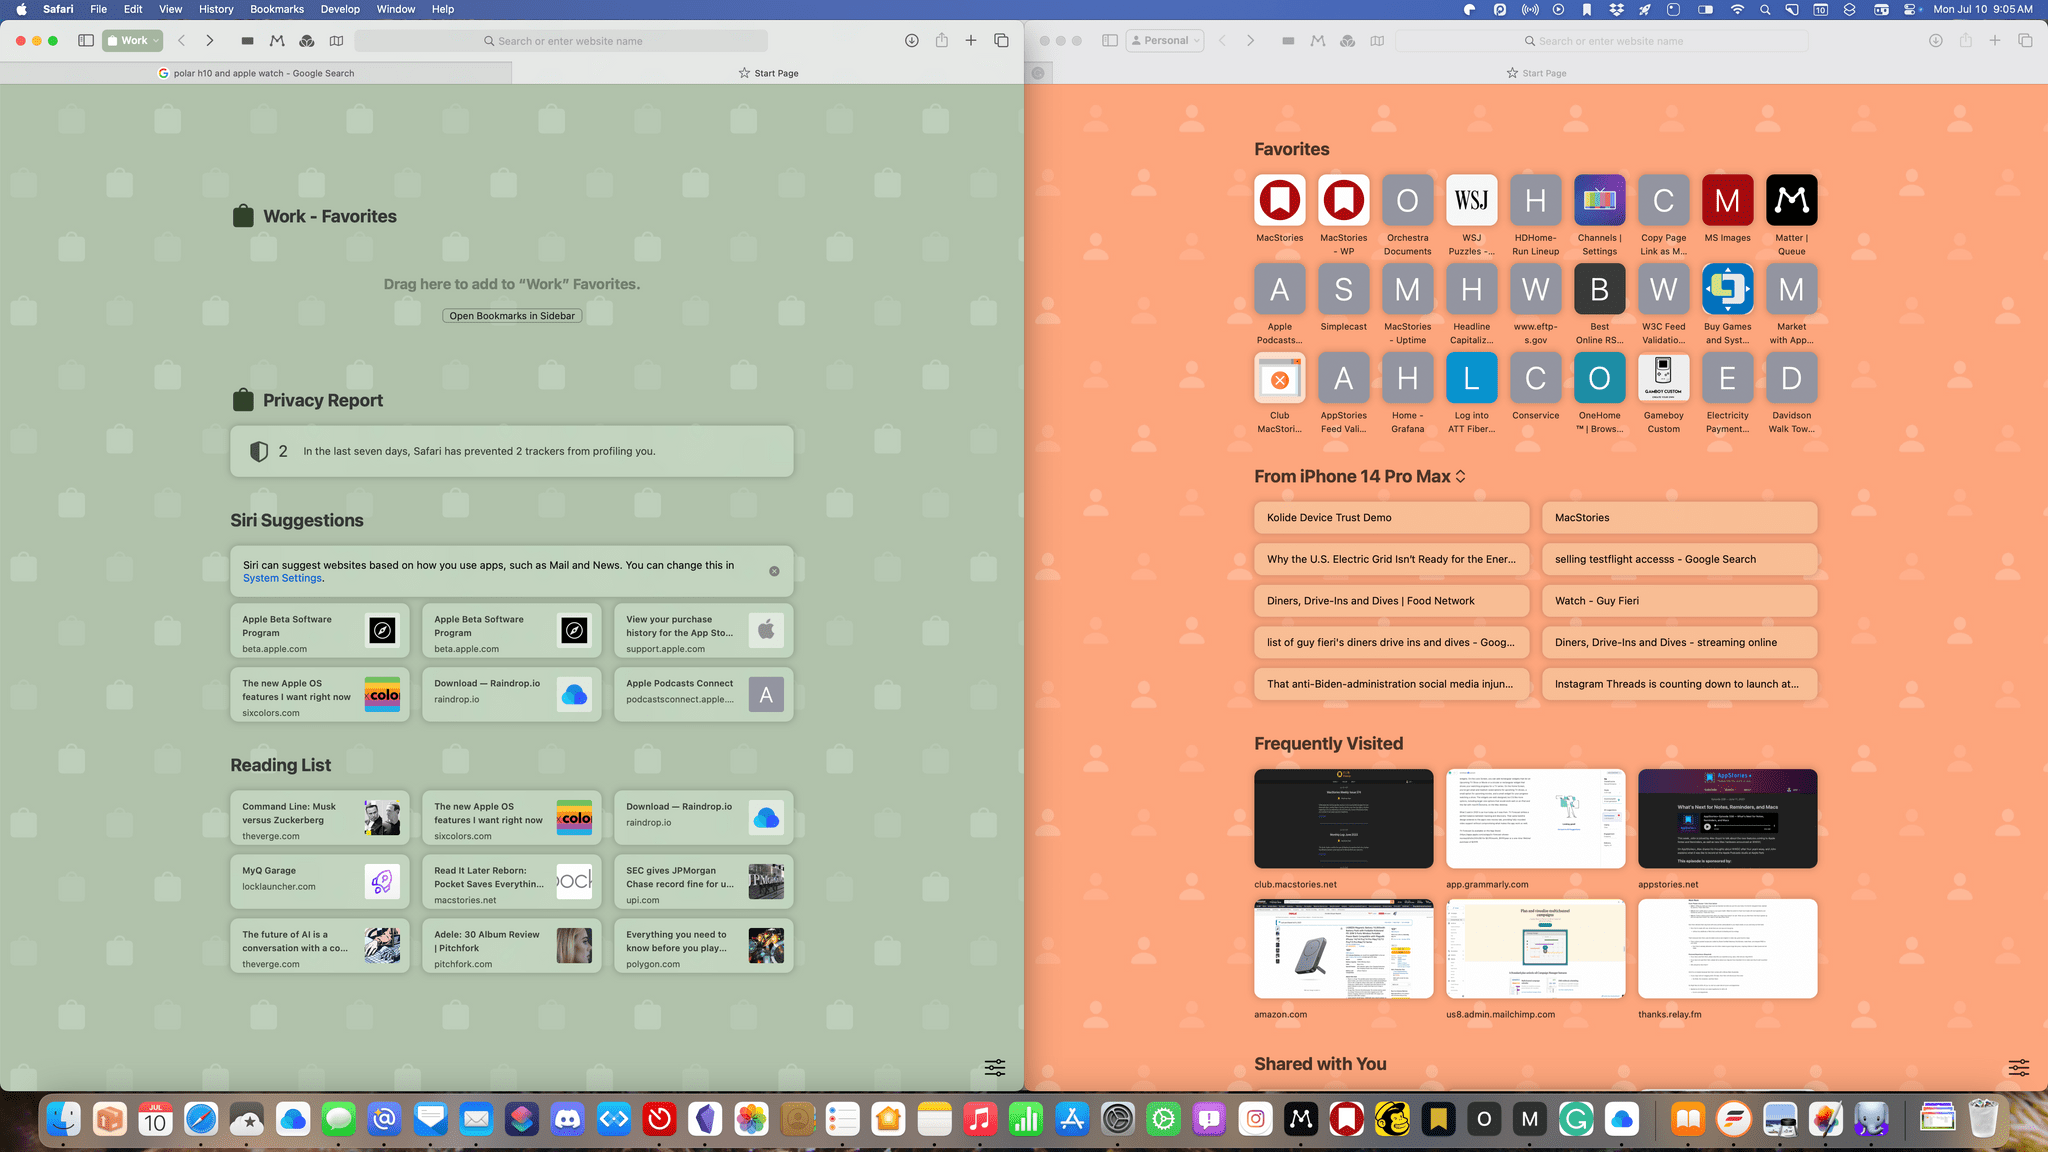Open a new tab in the Work window
Viewport: 2048px width, 1152px height.
970,41
